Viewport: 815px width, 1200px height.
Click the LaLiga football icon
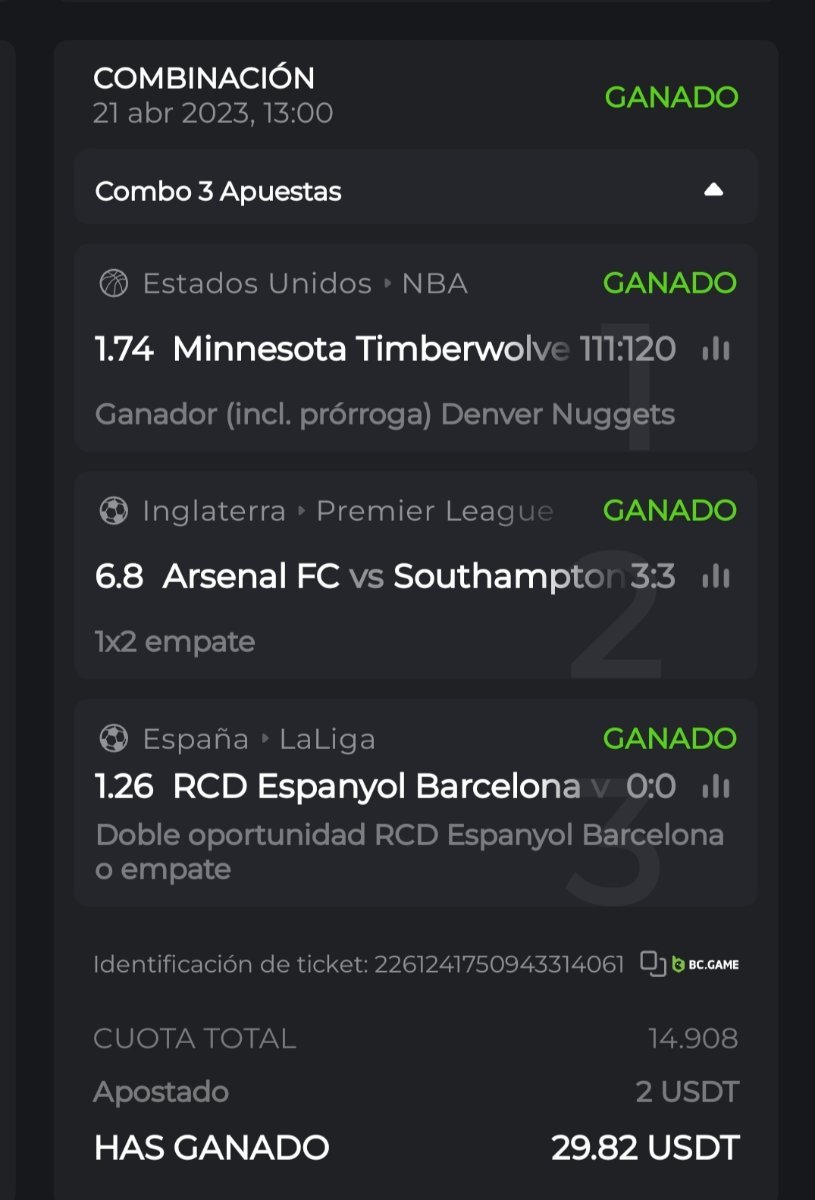pos(113,739)
